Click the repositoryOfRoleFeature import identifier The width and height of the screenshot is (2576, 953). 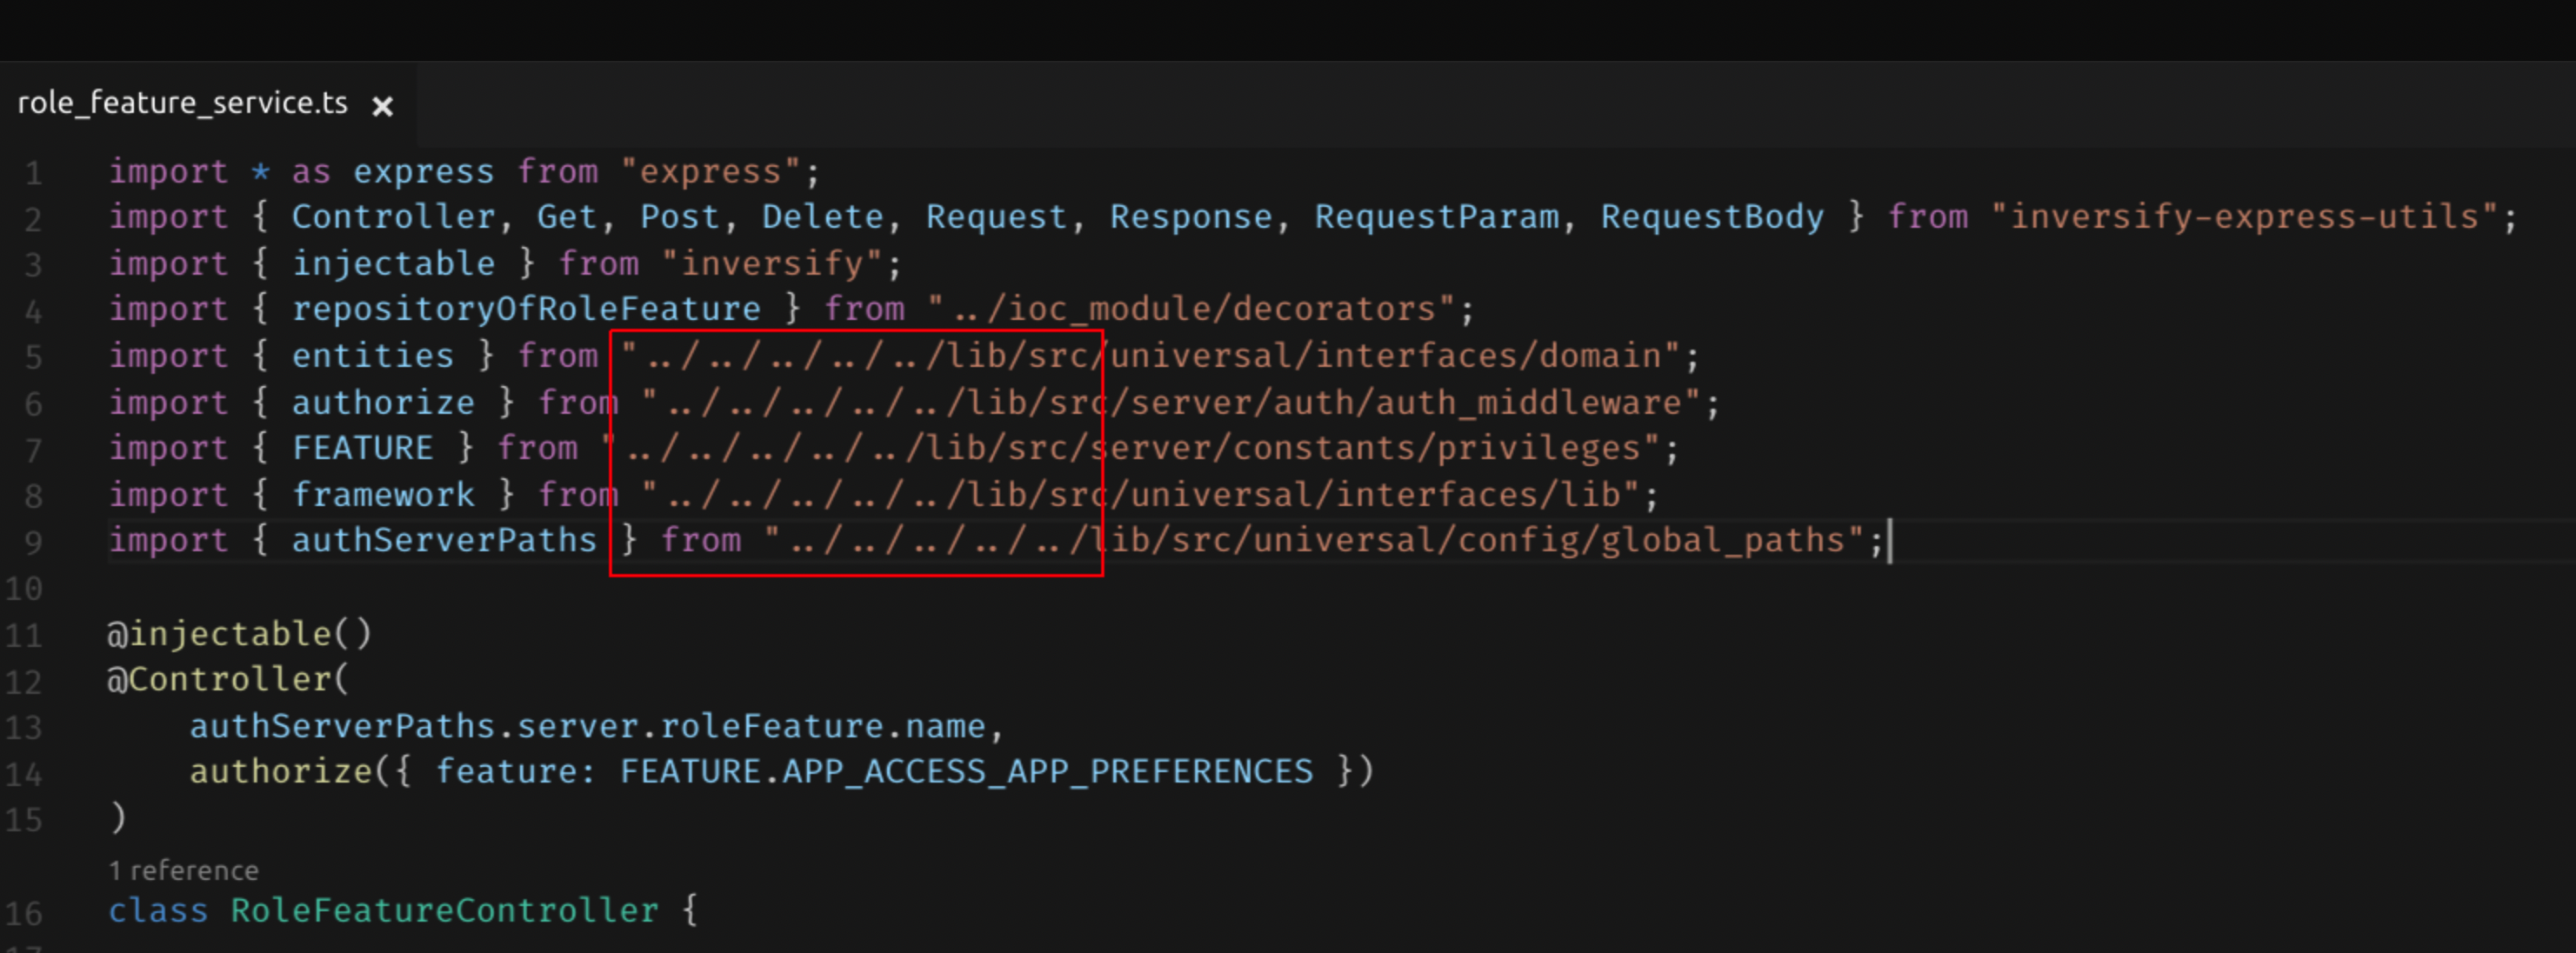coord(526,310)
